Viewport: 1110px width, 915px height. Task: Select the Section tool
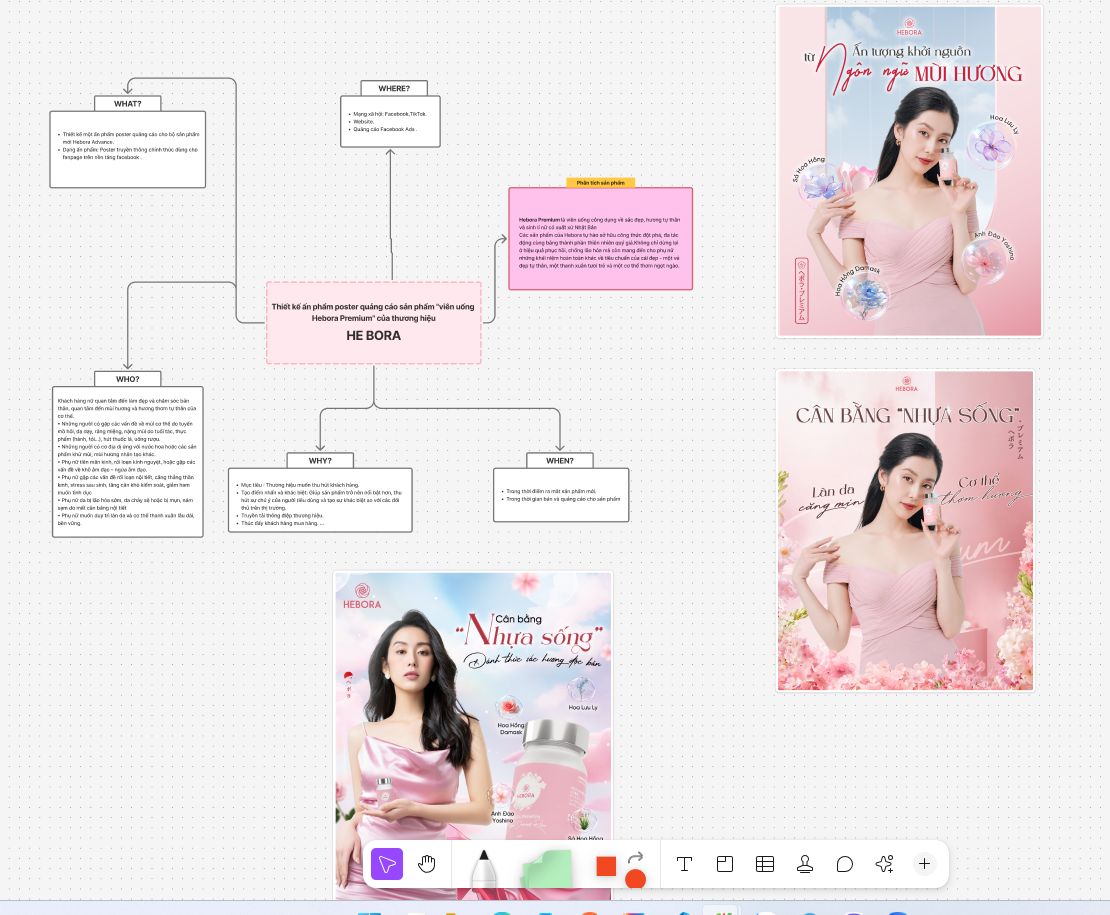pyautogui.click(x=725, y=864)
